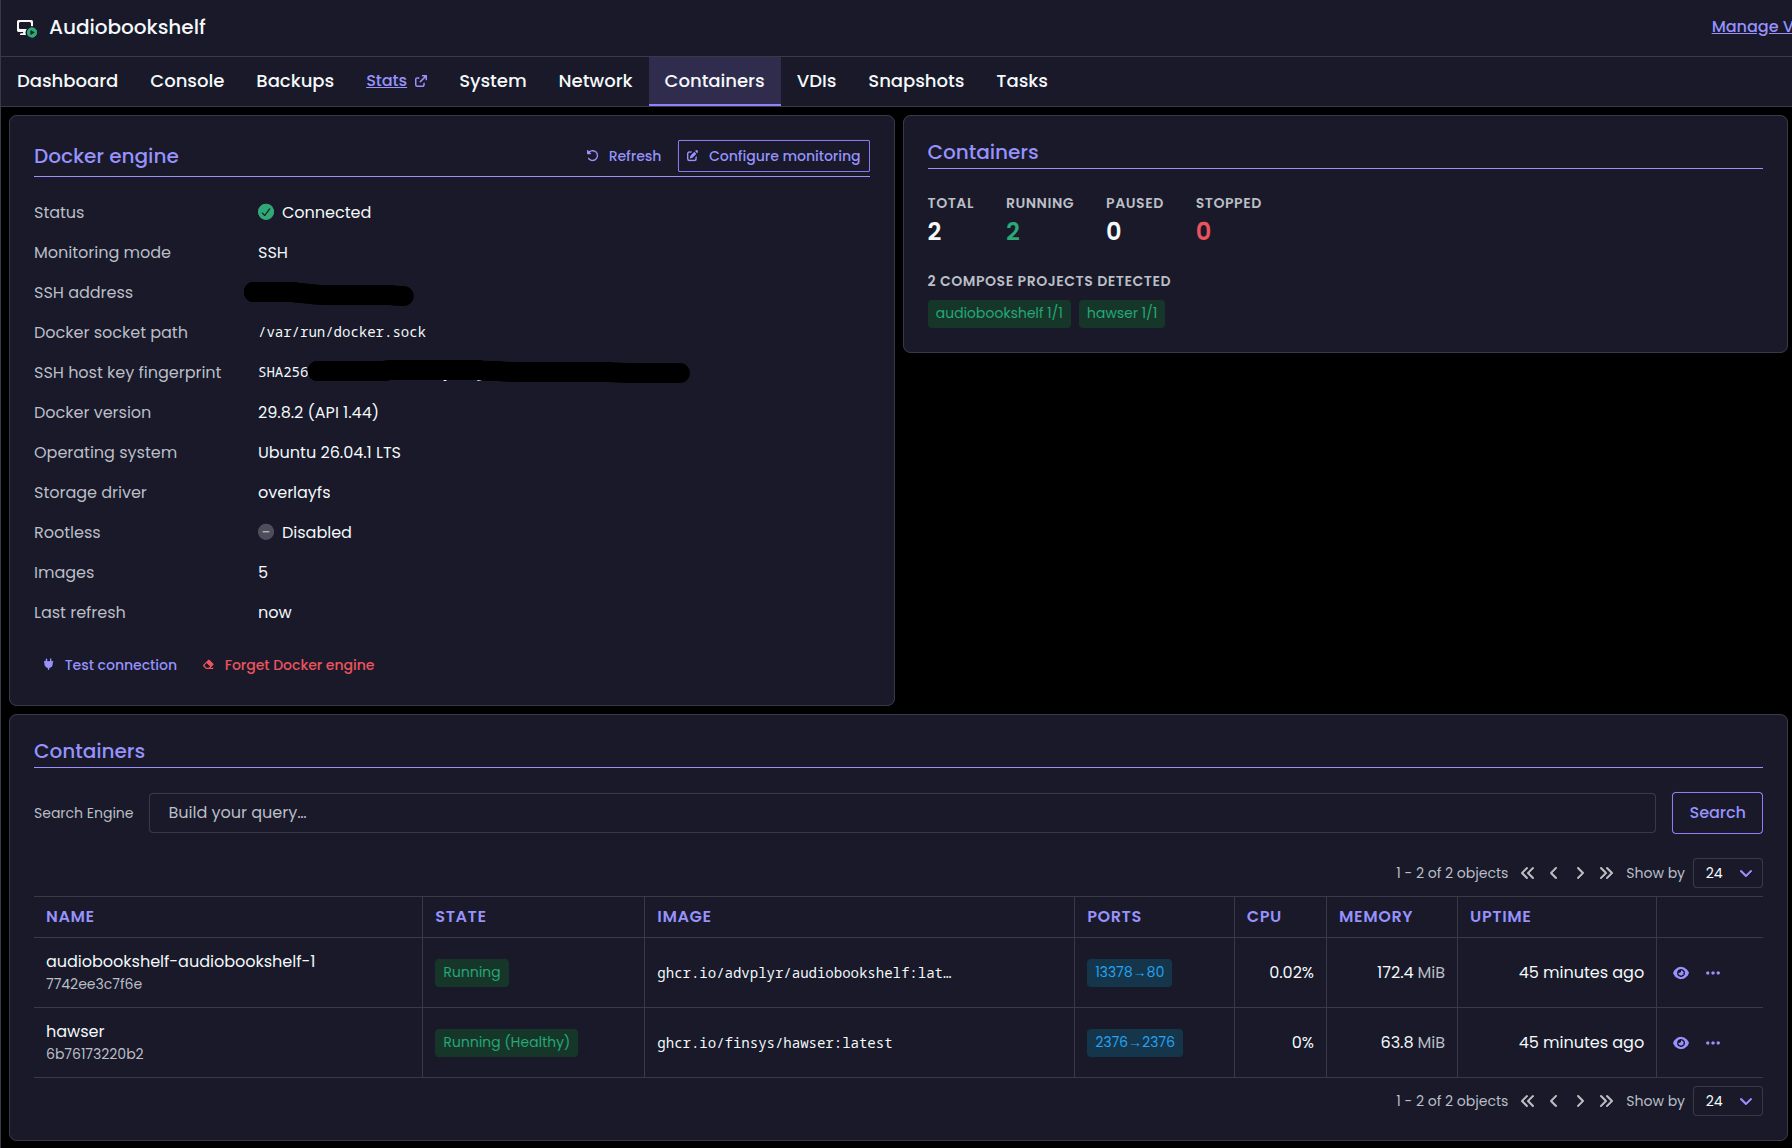
Task: Open more actions menu for hawser row
Action: (1713, 1043)
